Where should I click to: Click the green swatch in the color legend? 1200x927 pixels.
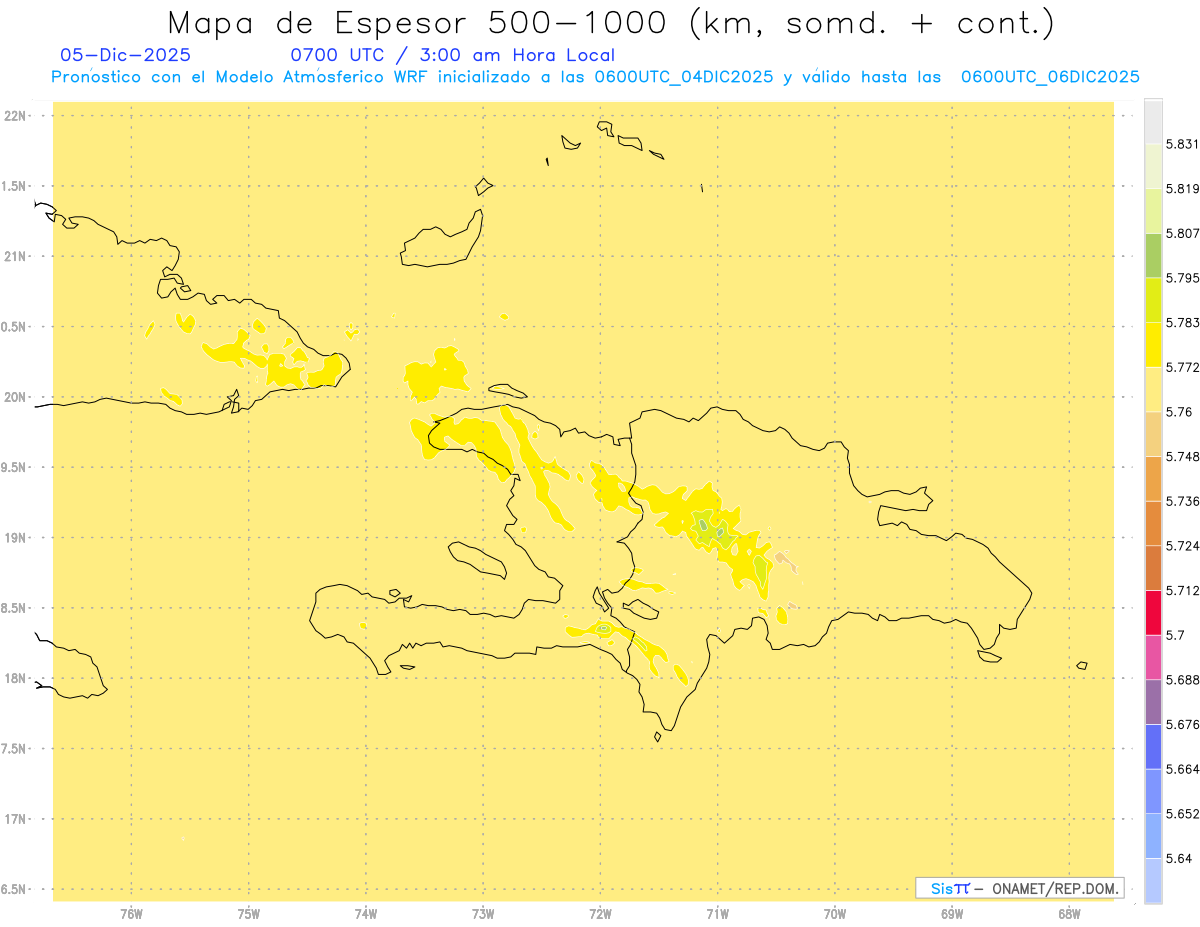[x=1153, y=255]
